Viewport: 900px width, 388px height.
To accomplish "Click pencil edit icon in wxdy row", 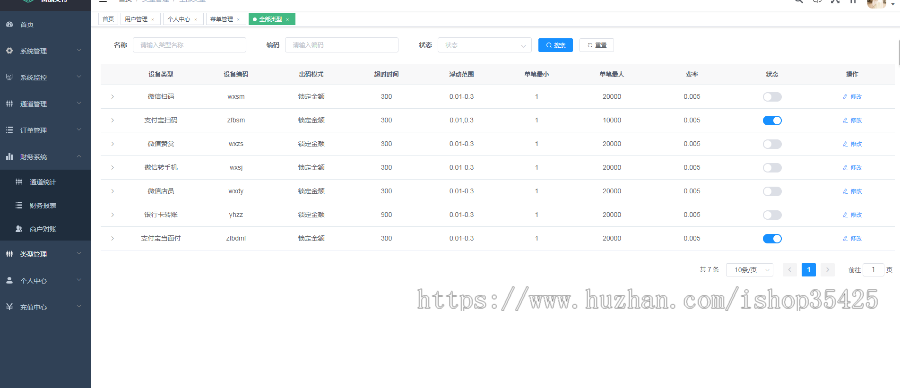I will (845, 191).
